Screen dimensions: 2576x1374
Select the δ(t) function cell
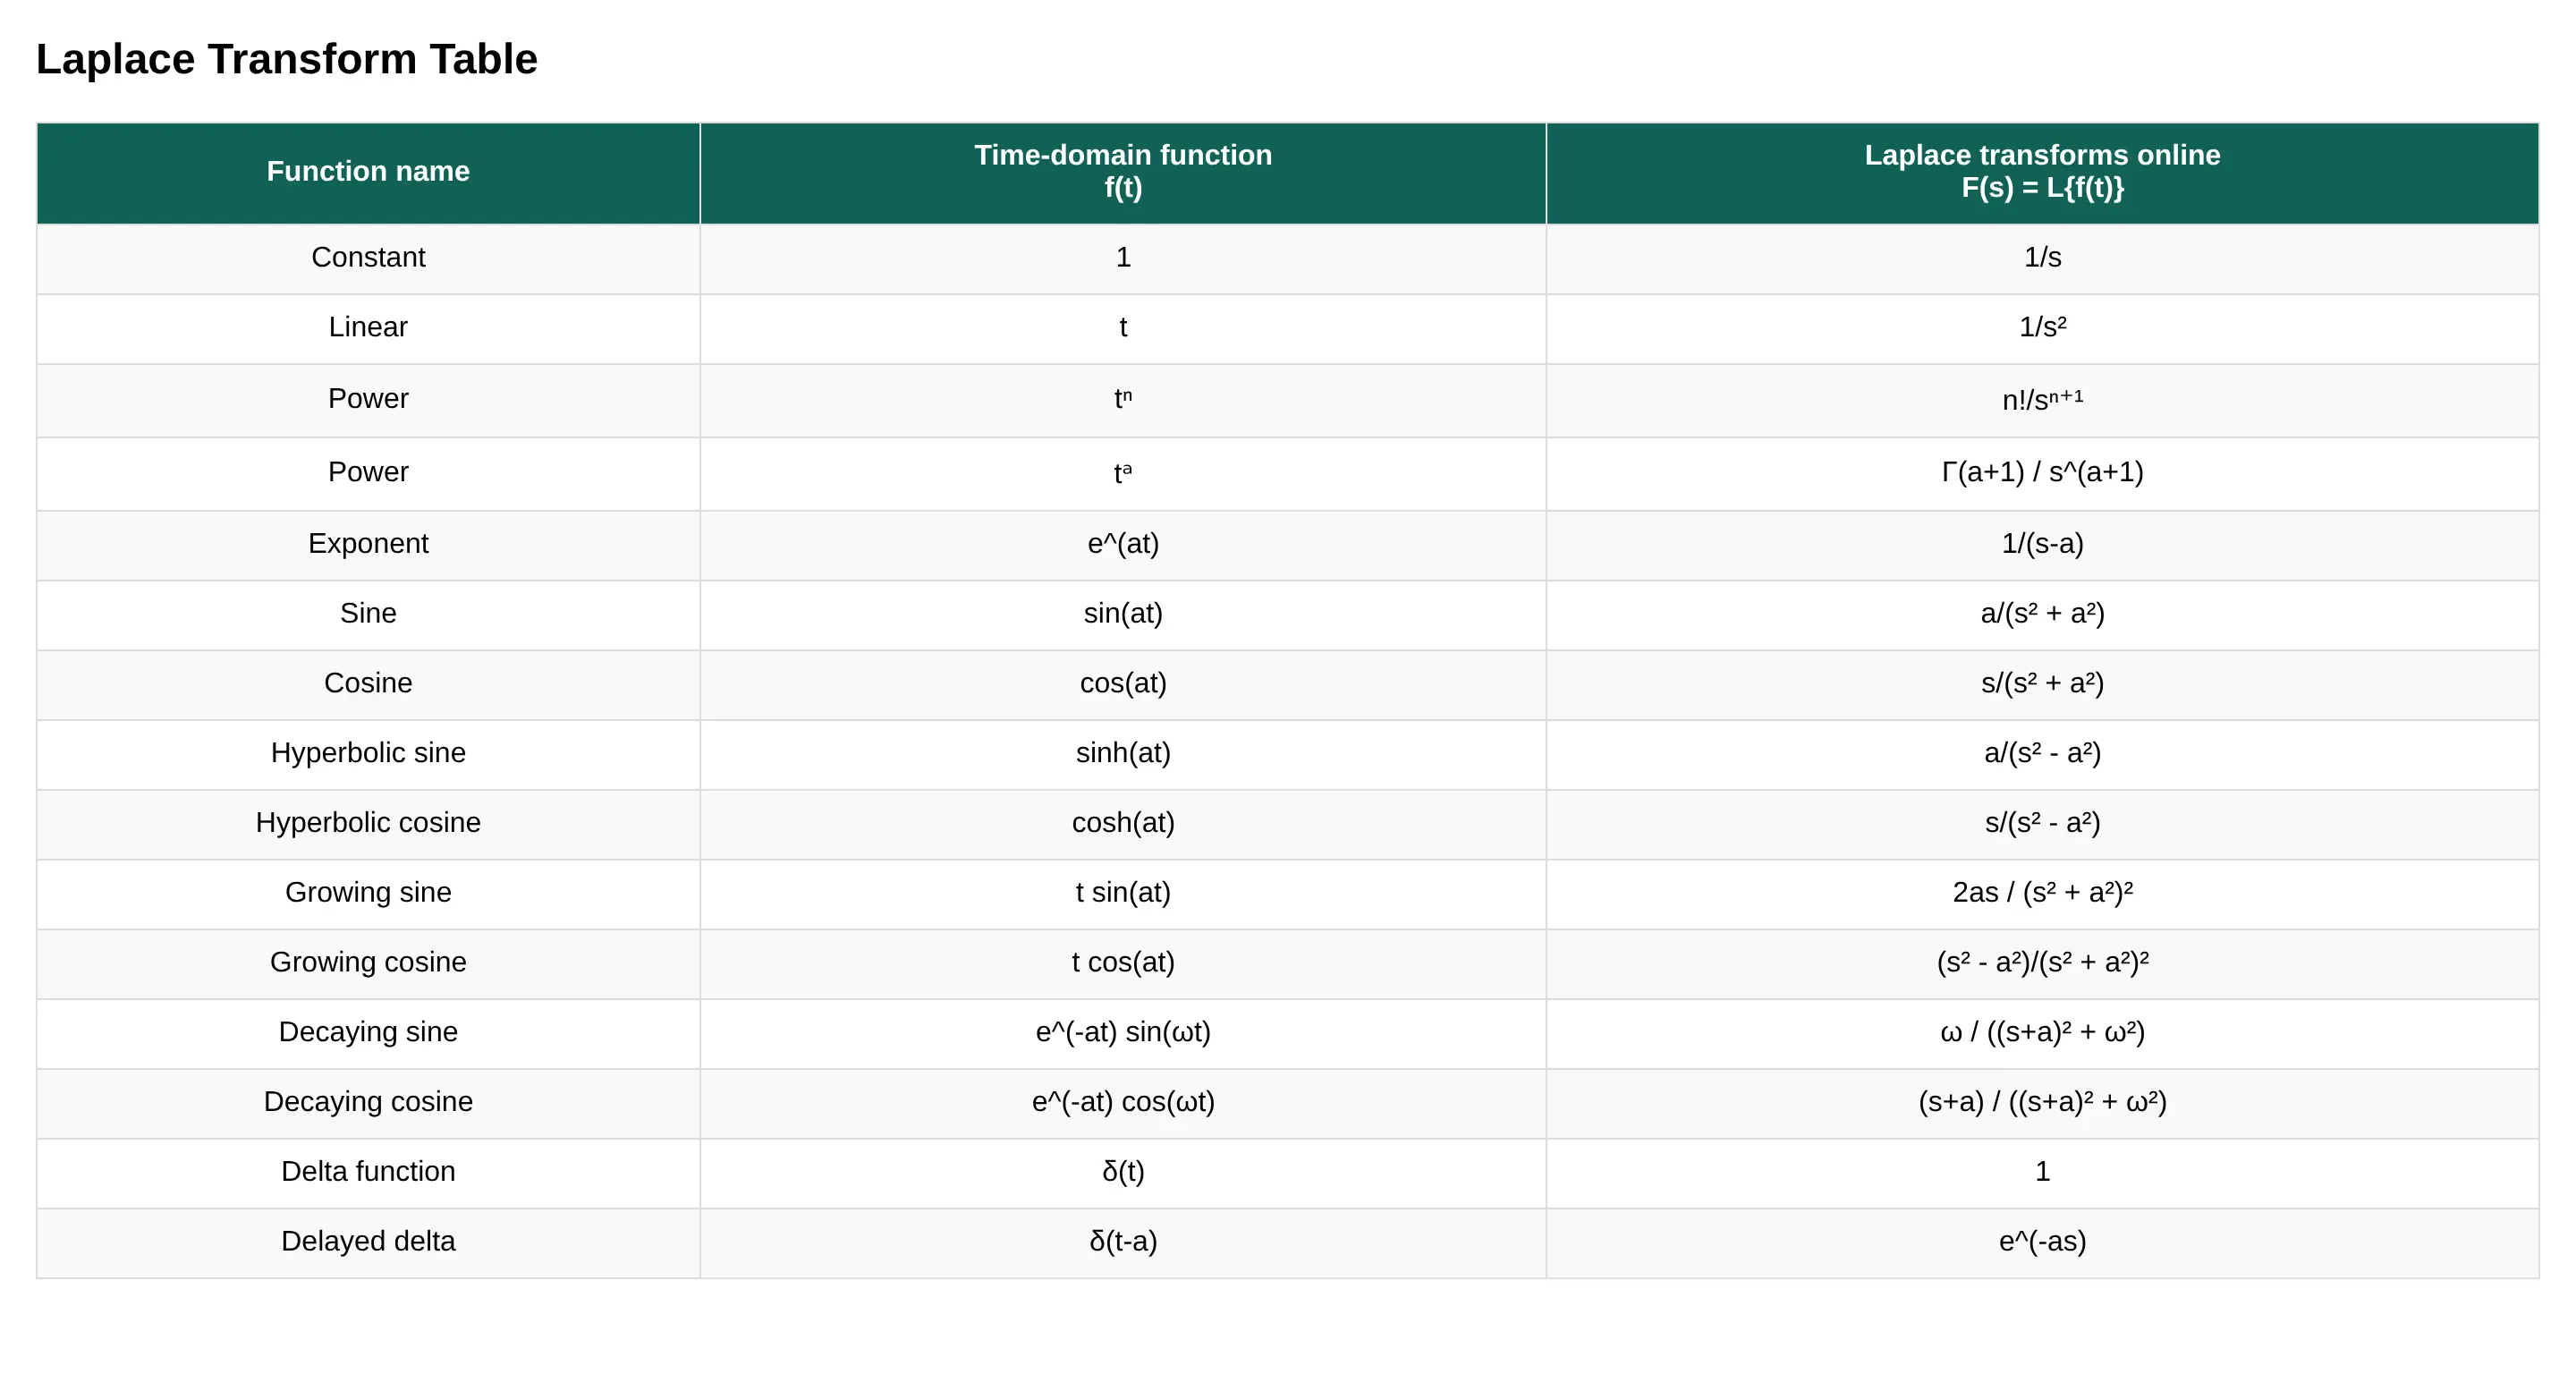pyautogui.click(x=1122, y=1172)
